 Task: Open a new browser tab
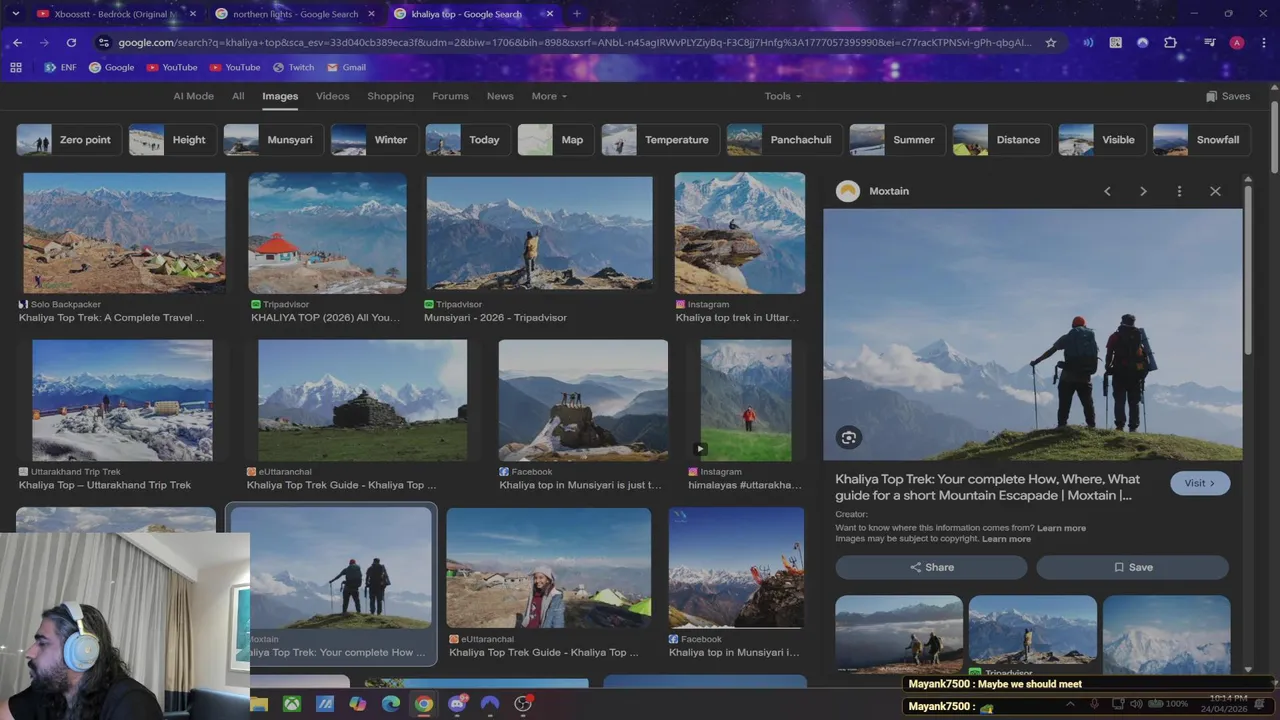pos(576,14)
